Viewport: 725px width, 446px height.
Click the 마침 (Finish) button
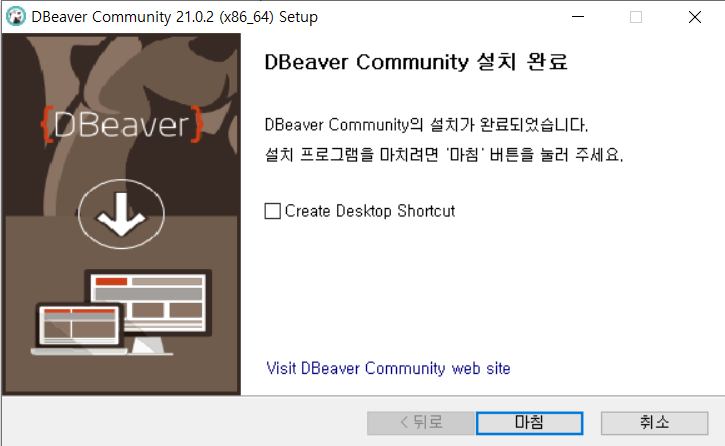[x=529, y=423]
